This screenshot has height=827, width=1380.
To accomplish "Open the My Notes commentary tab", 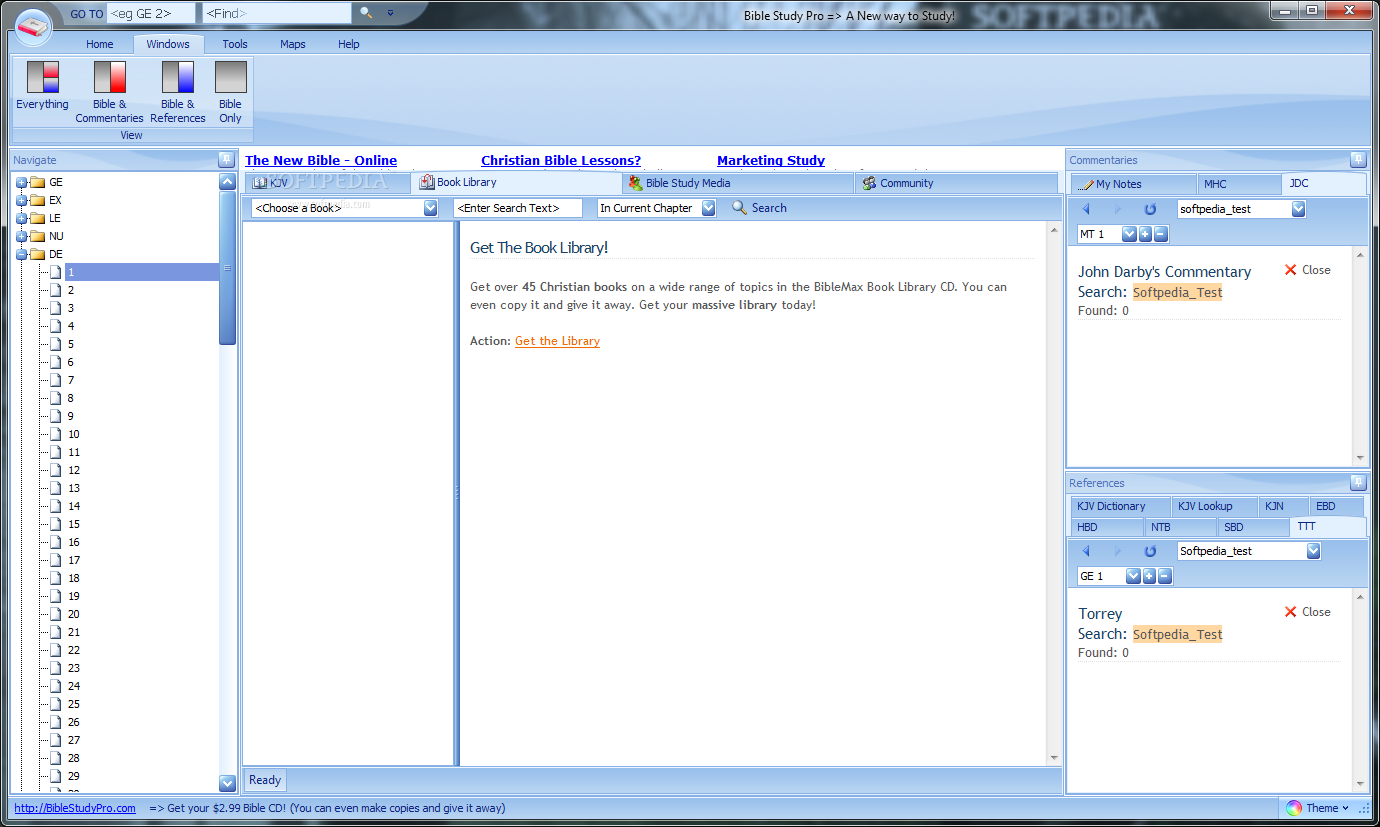I will (x=1133, y=184).
